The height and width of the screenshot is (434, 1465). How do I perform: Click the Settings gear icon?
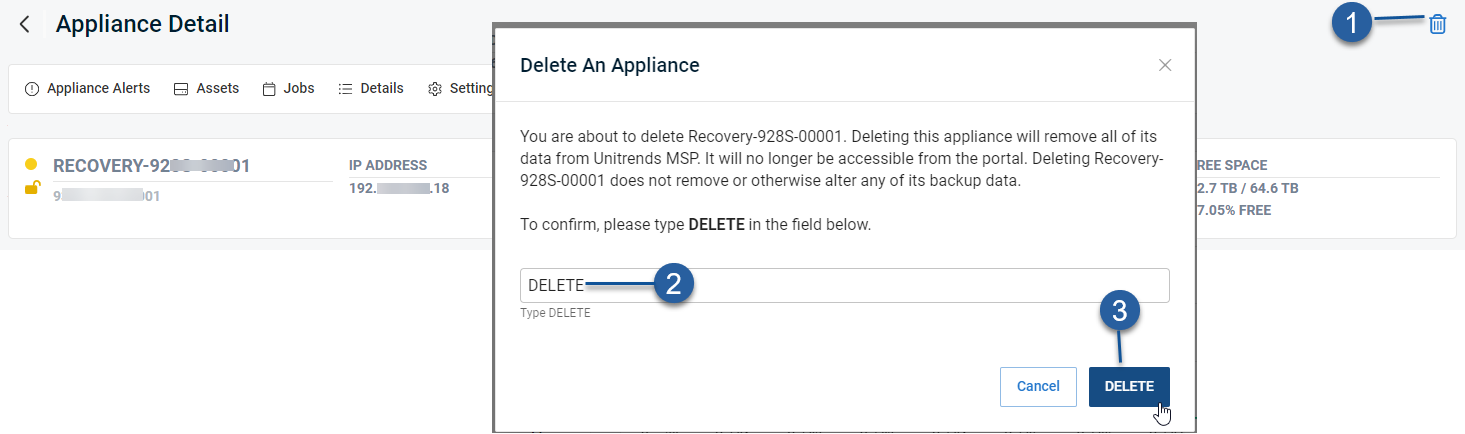click(435, 89)
